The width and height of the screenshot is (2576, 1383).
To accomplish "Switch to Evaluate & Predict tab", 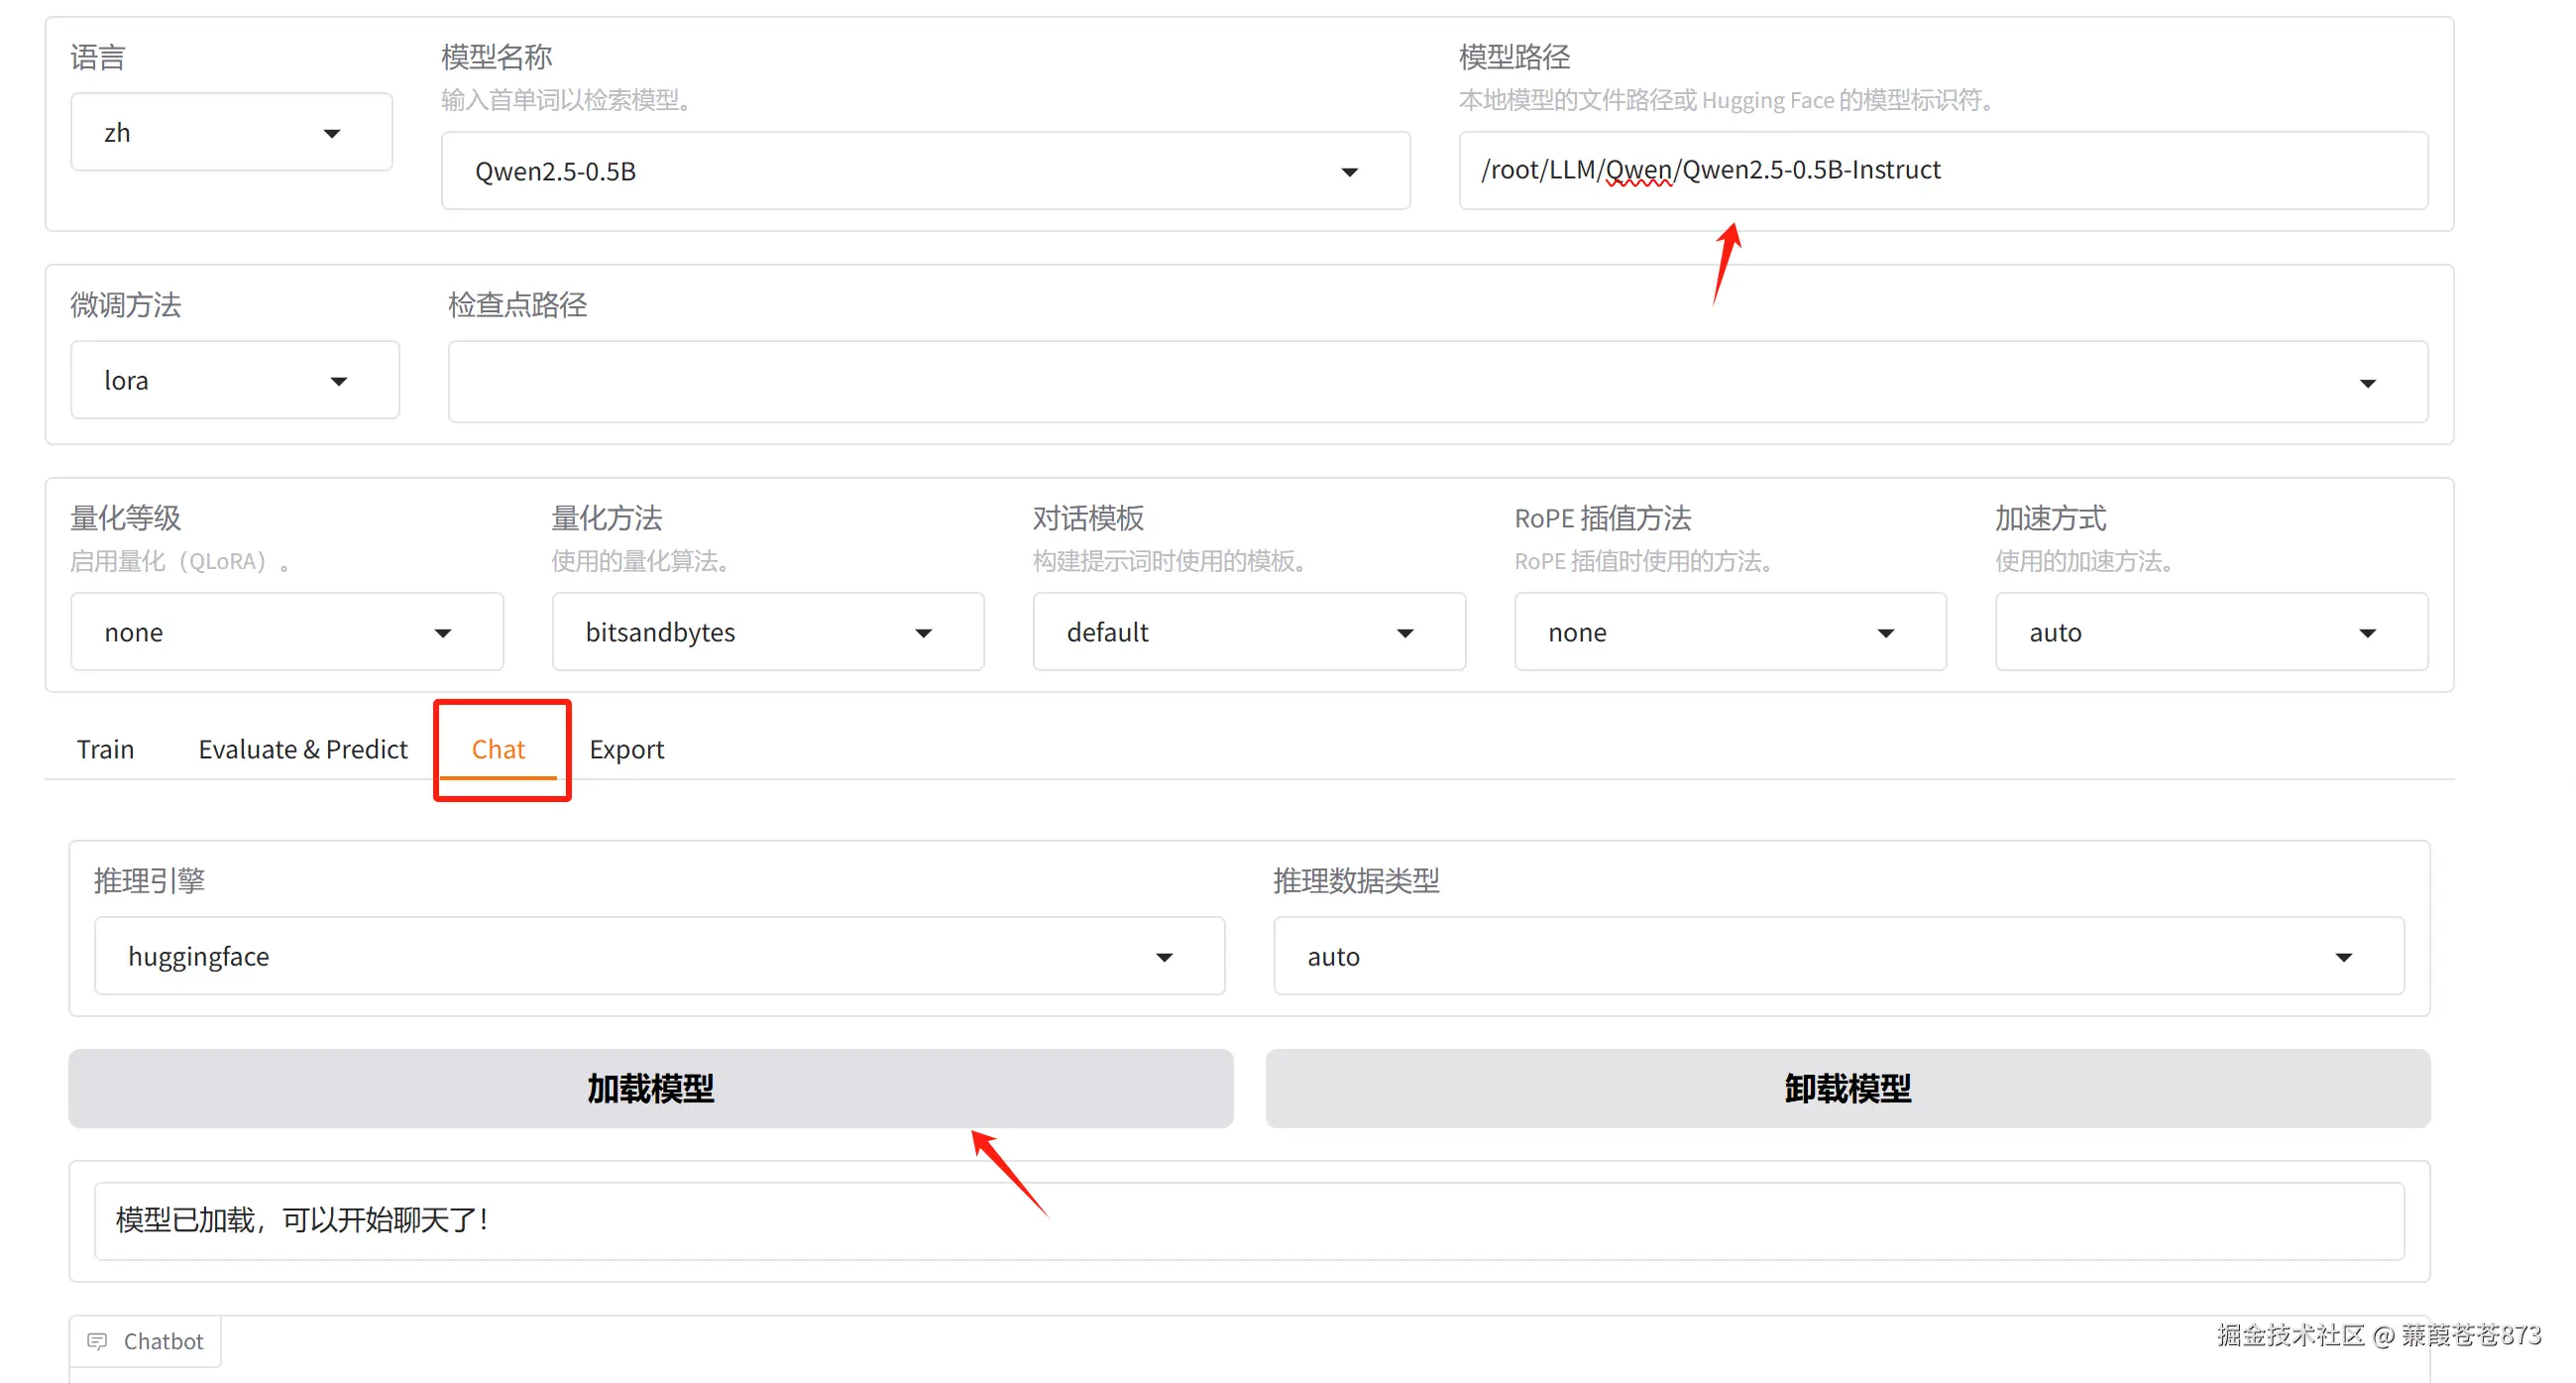I will coord(303,749).
